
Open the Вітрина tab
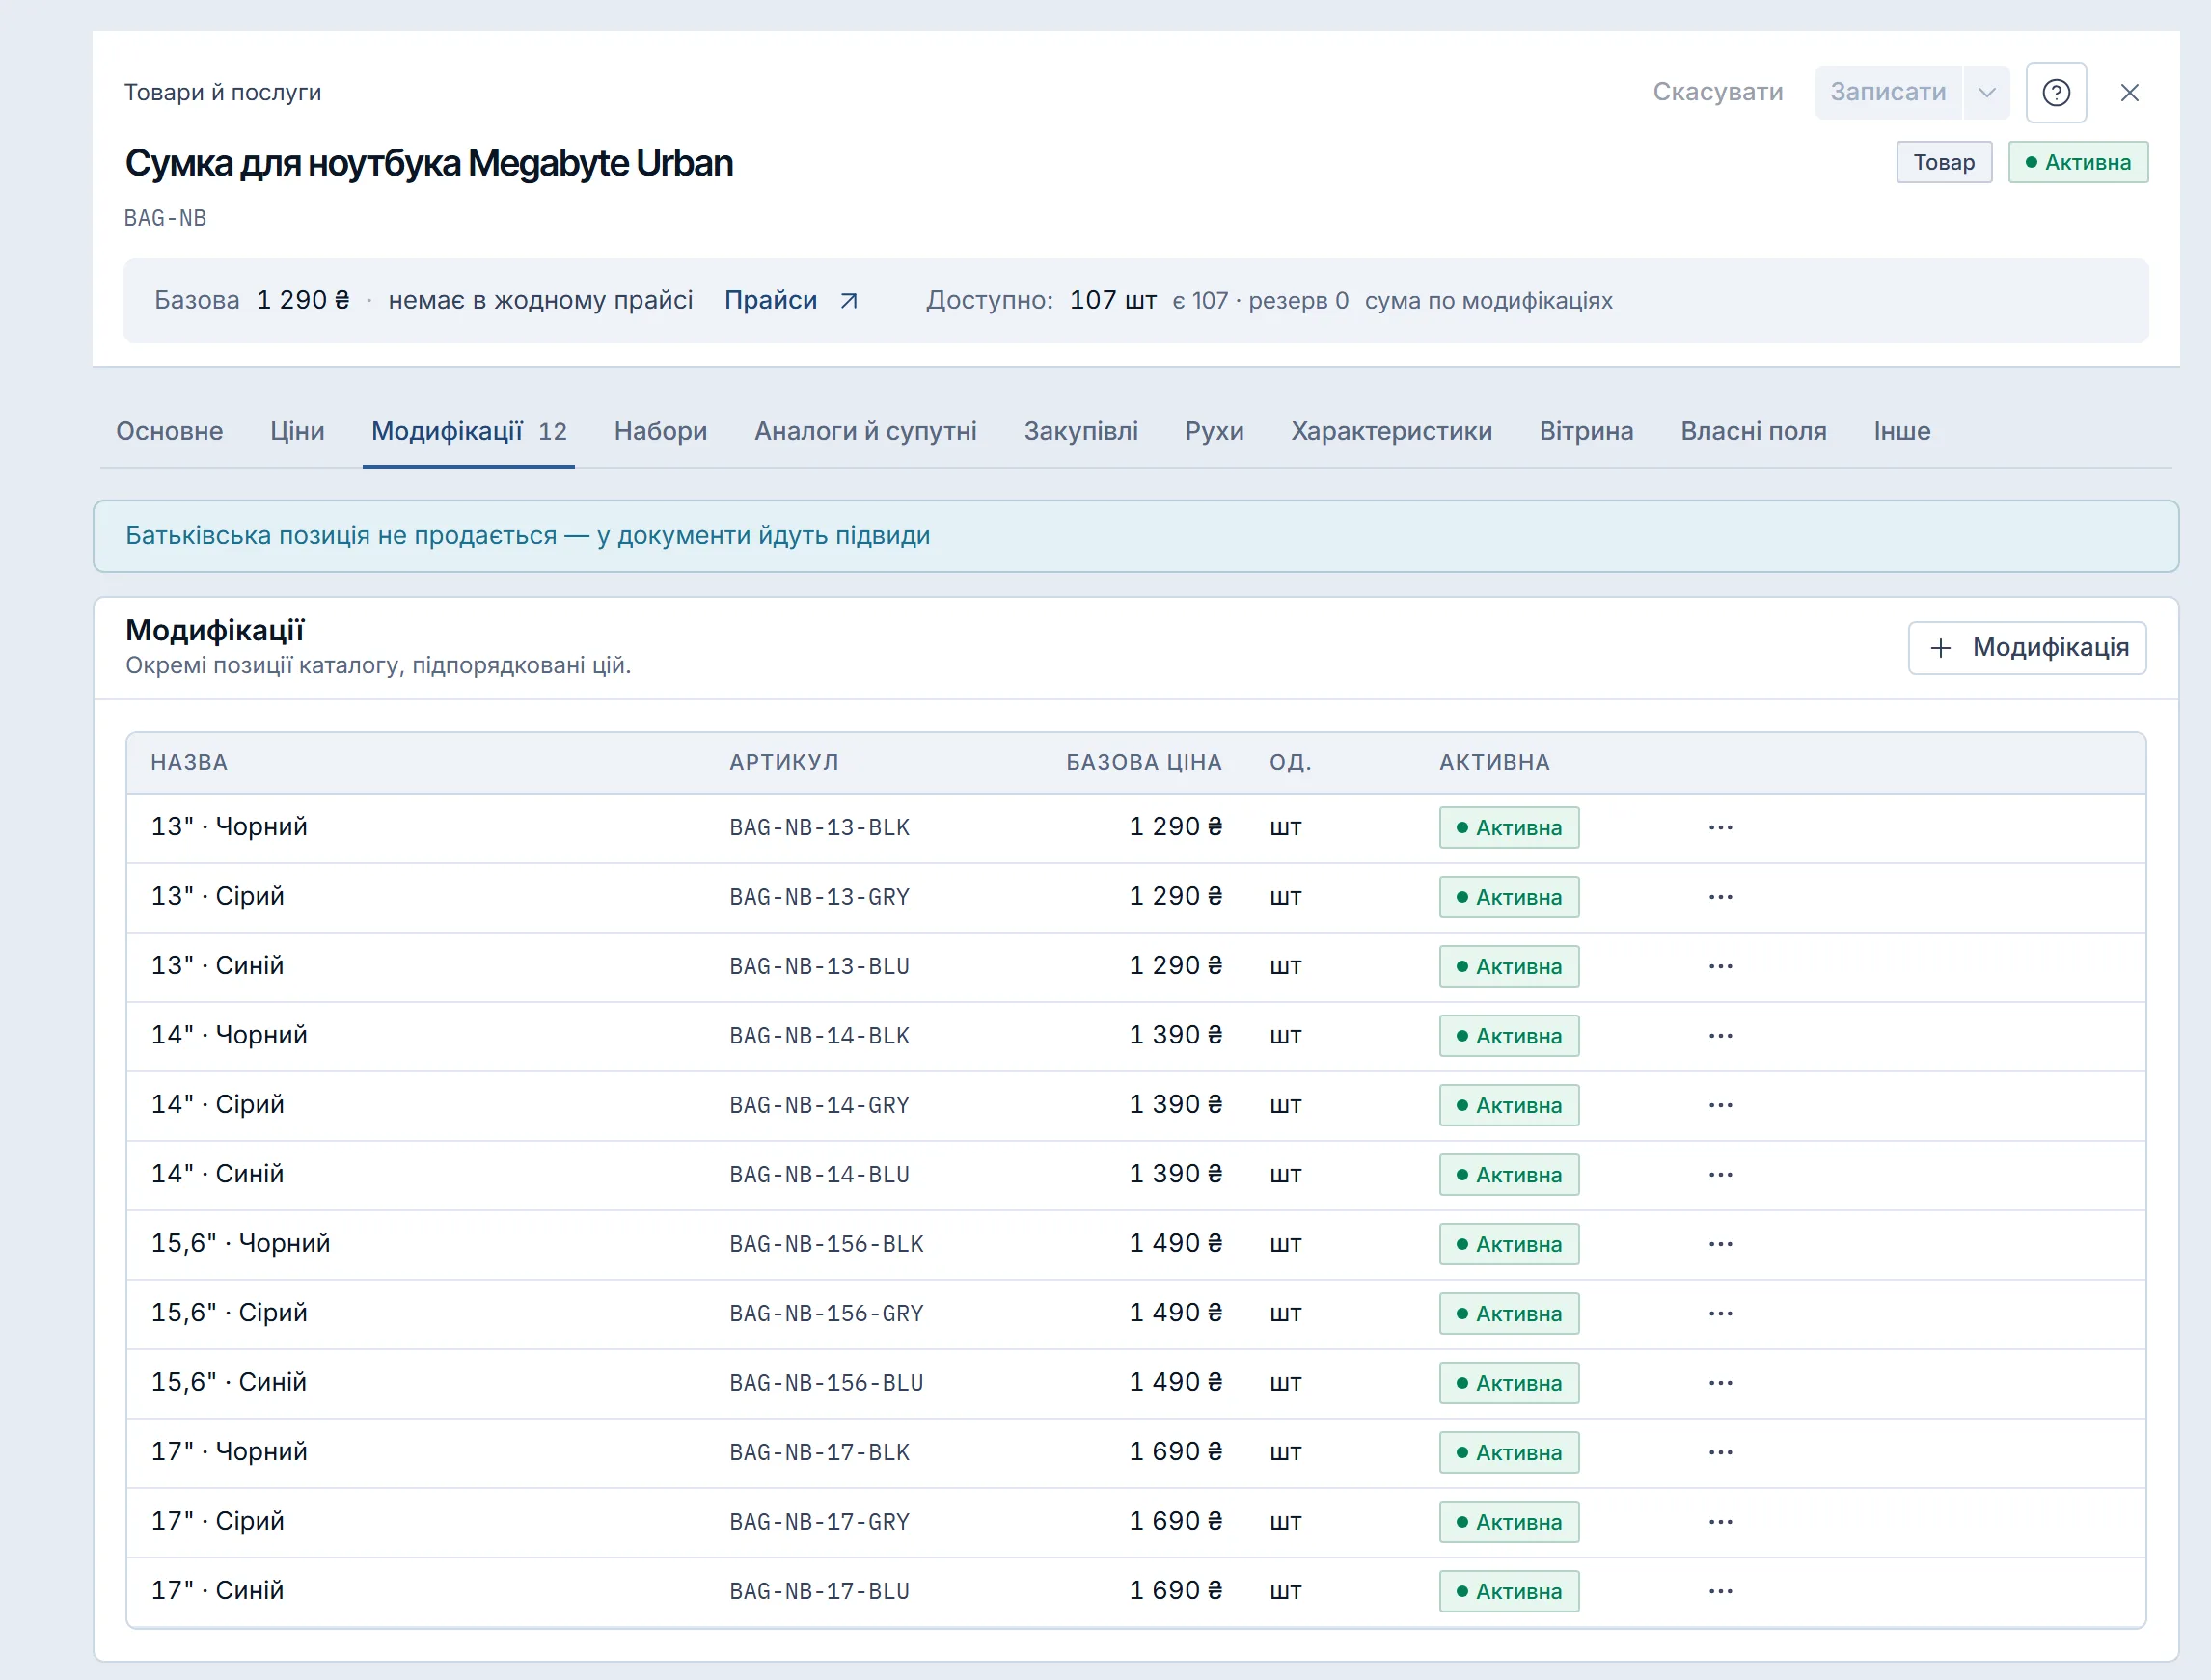coord(1586,431)
